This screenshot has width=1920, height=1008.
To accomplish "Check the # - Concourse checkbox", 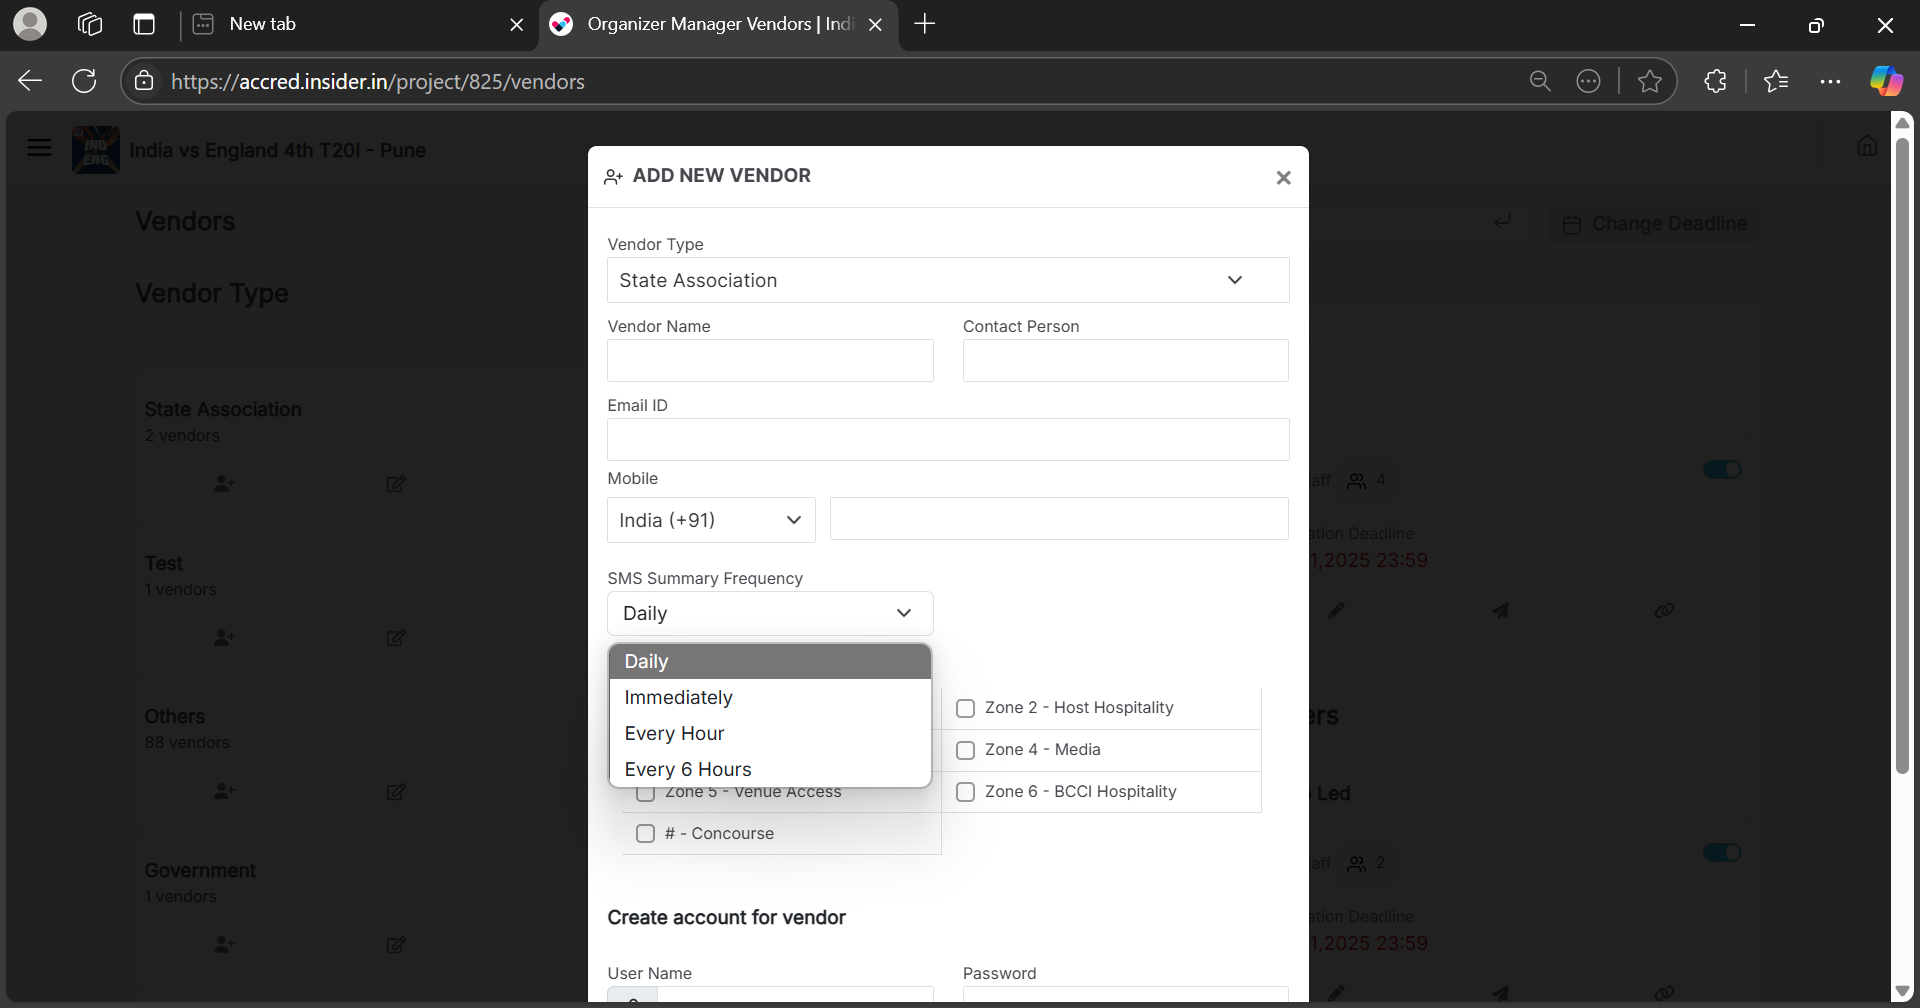I will (x=645, y=834).
